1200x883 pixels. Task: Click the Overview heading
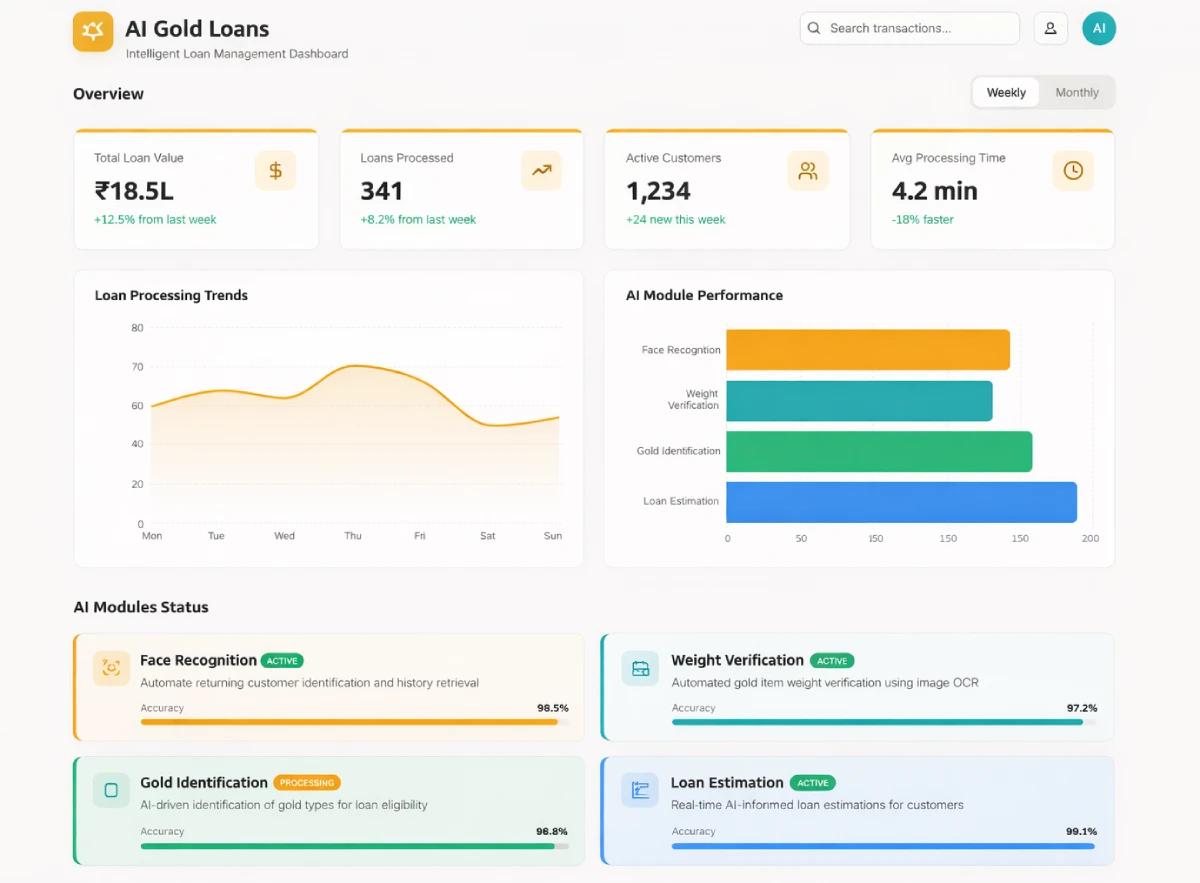coord(108,94)
